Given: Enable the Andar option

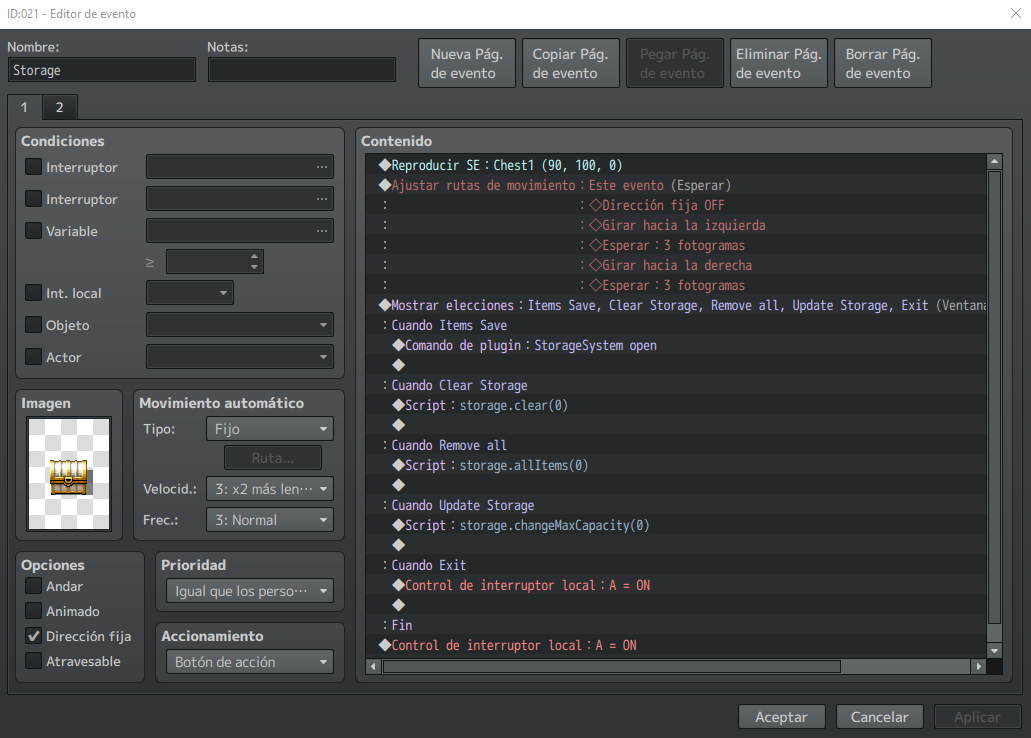Looking at the screenshot, I should pyautogui.click(x=33, y=585).
